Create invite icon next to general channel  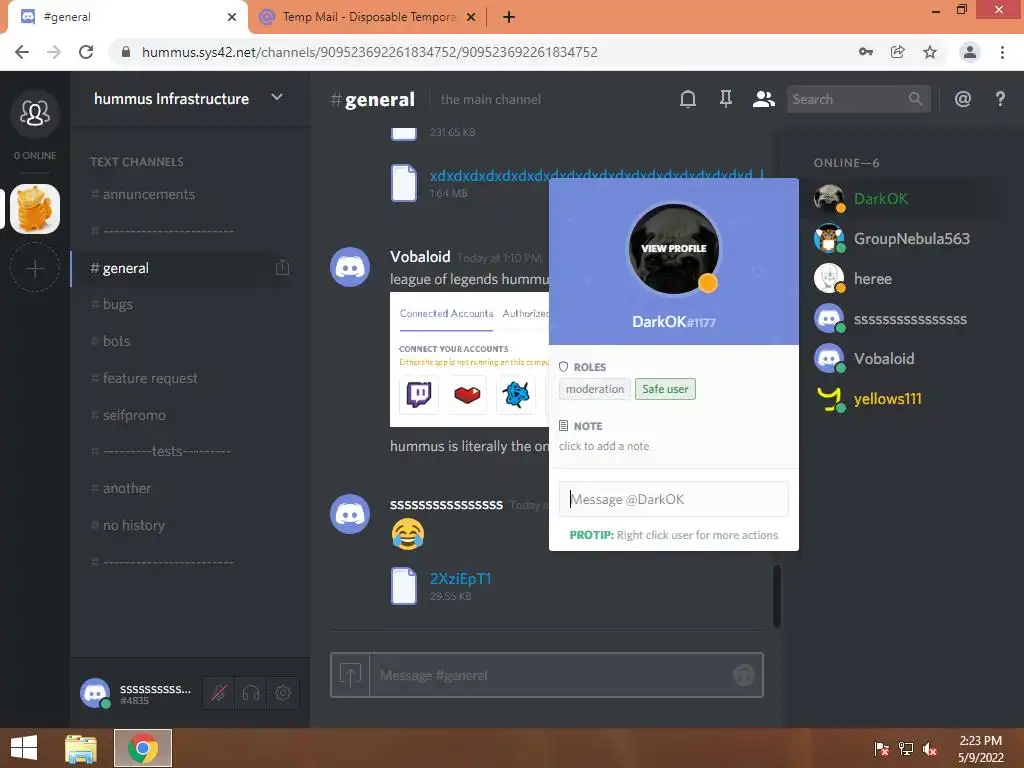tap(282, 268)
